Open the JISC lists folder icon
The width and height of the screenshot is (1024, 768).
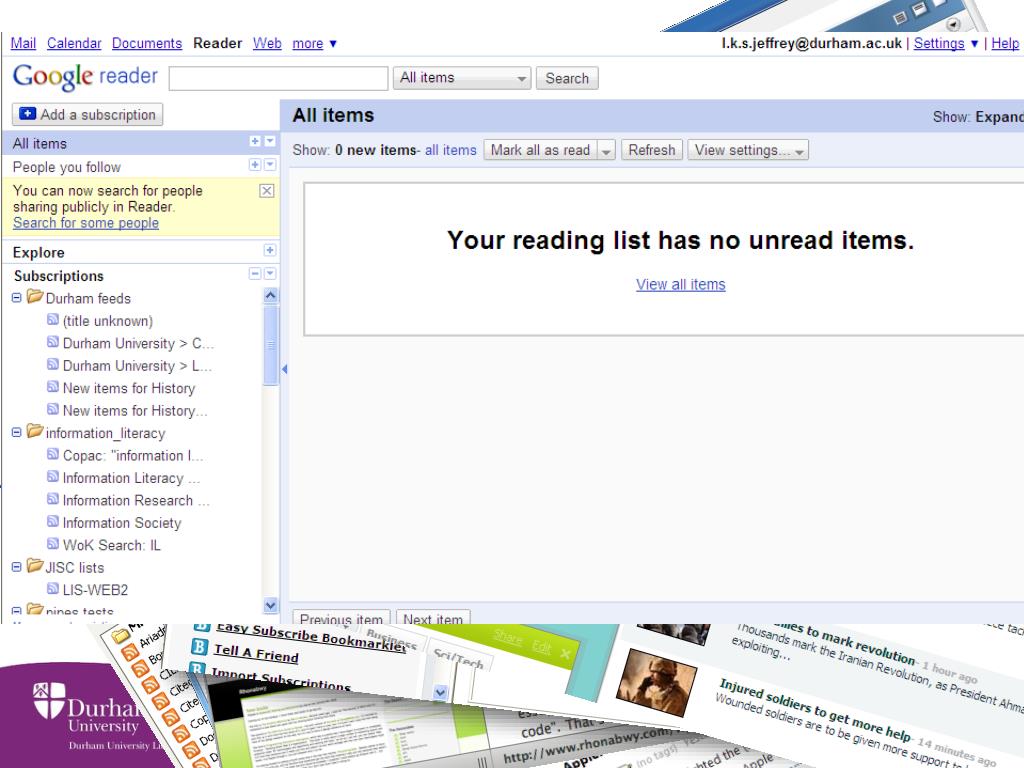click(x=35, y=566)
